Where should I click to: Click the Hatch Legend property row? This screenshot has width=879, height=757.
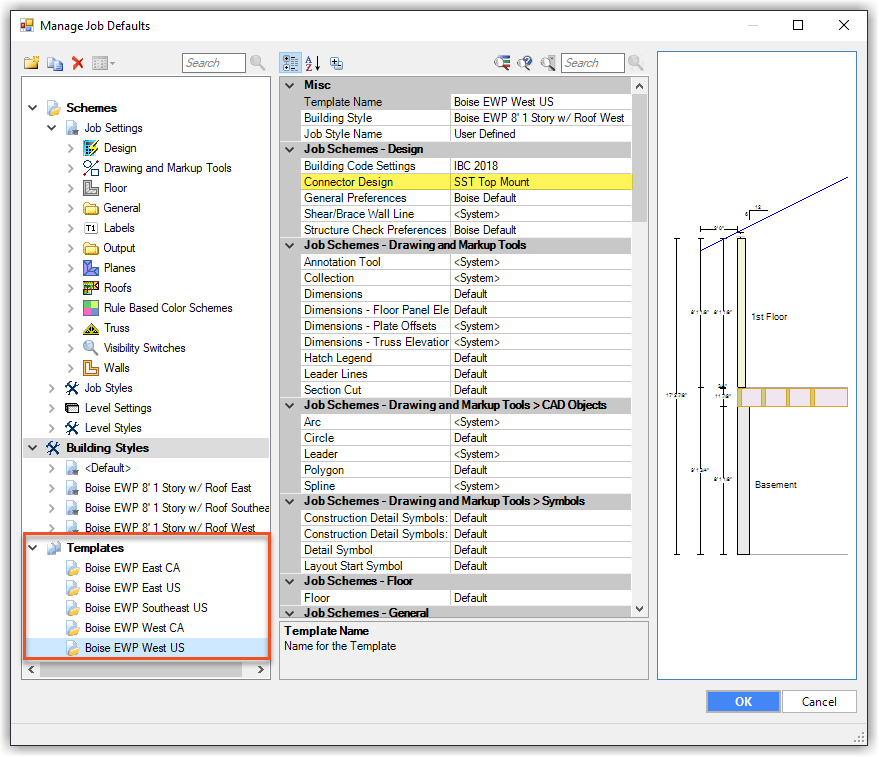coord(466,358)
